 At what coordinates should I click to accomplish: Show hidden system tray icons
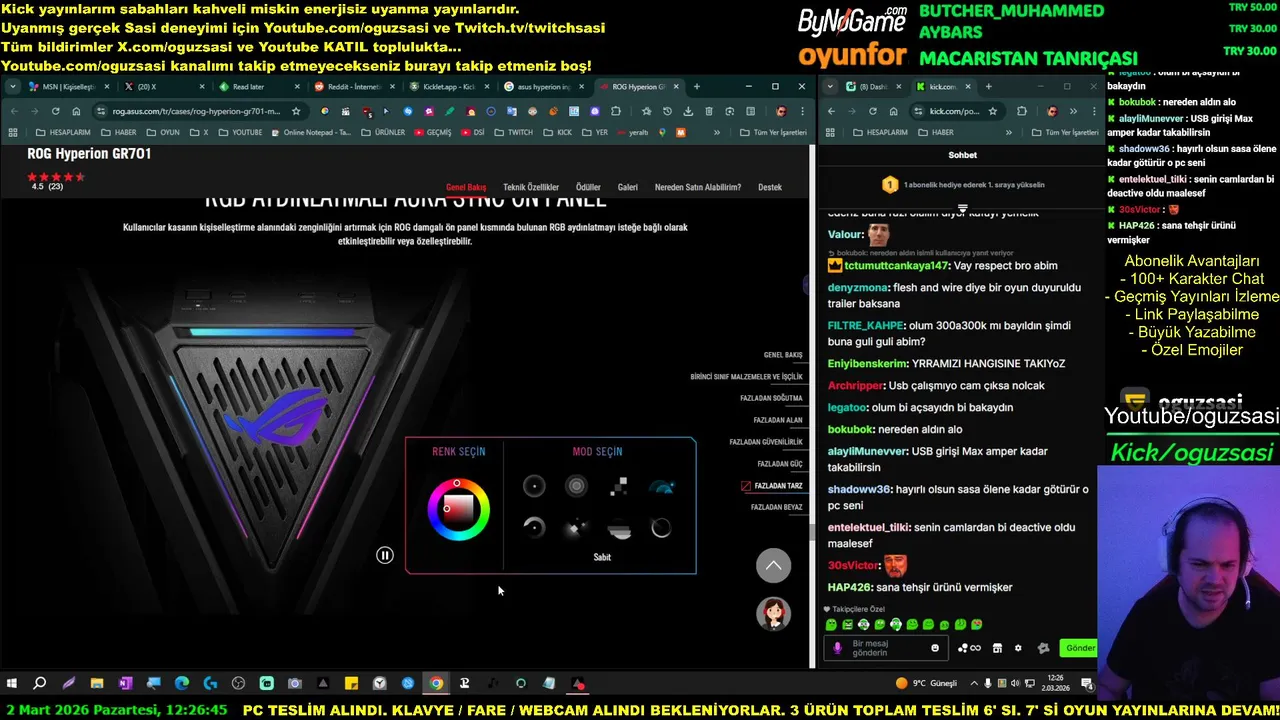click(975, 683)
